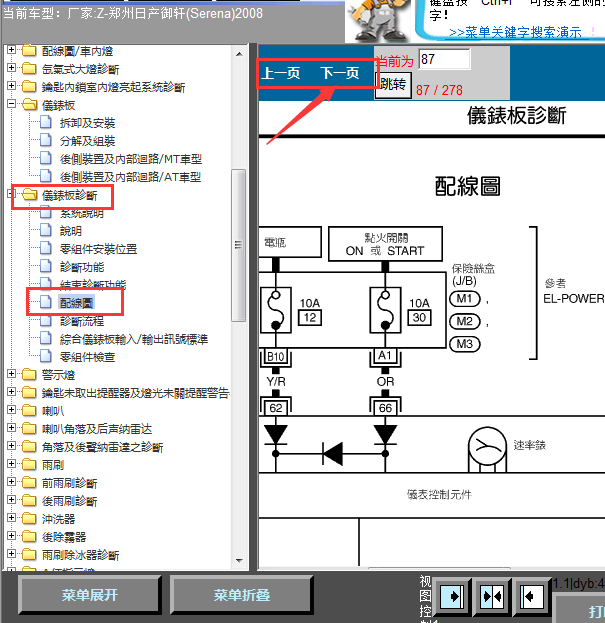Expand the 鑰匙內鎖室內燈亮起系統診斷 node
Image resolution: width=605 pixels, height=623 pixels.
[x=12, y=86]
